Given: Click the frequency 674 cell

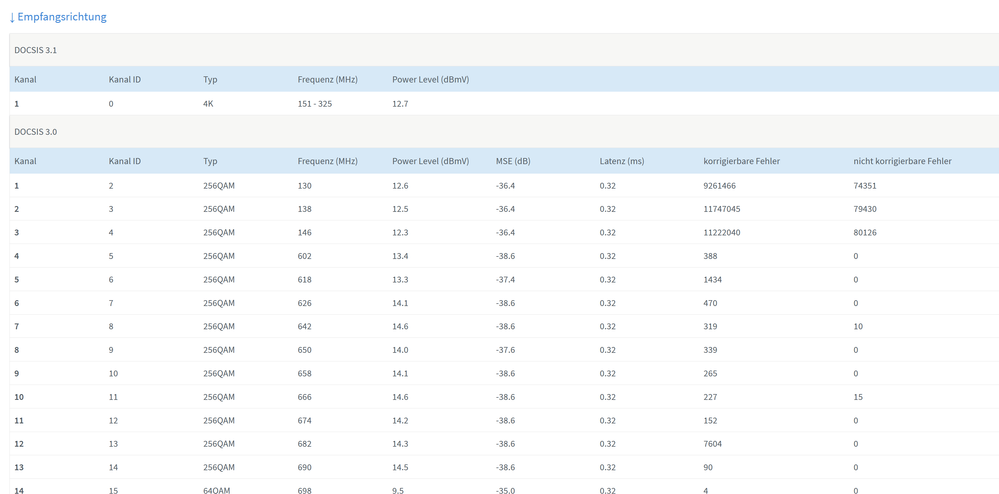Looking at the screenshot, I should 305,421.
